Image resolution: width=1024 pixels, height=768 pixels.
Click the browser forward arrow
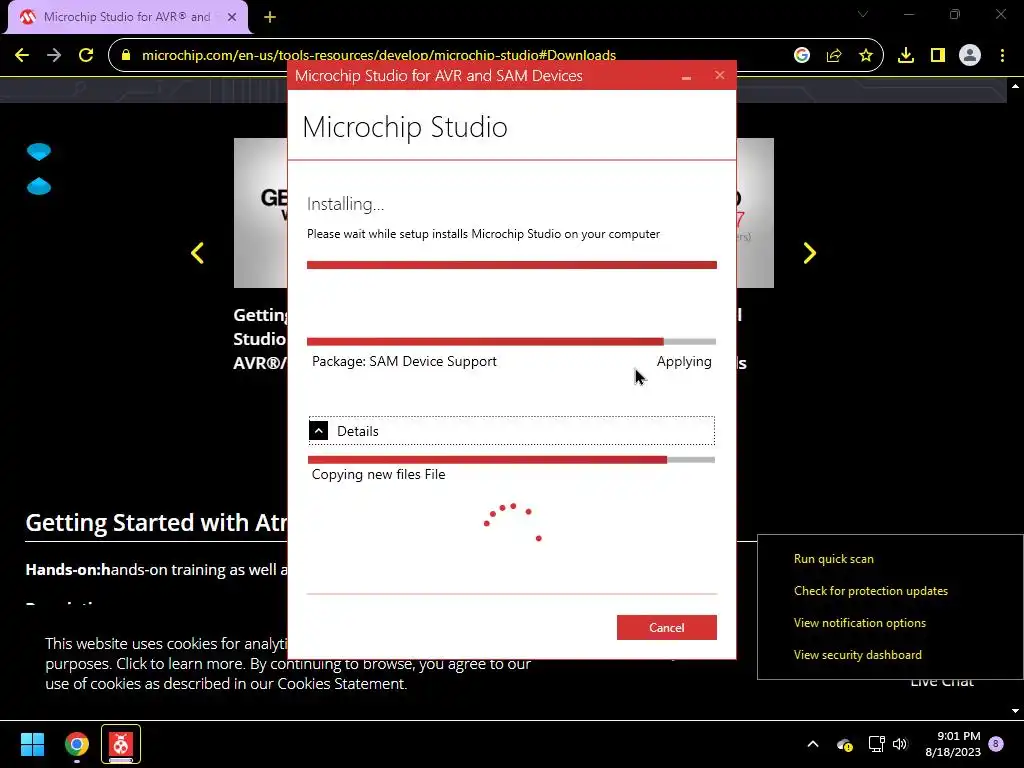coord(54,56)
